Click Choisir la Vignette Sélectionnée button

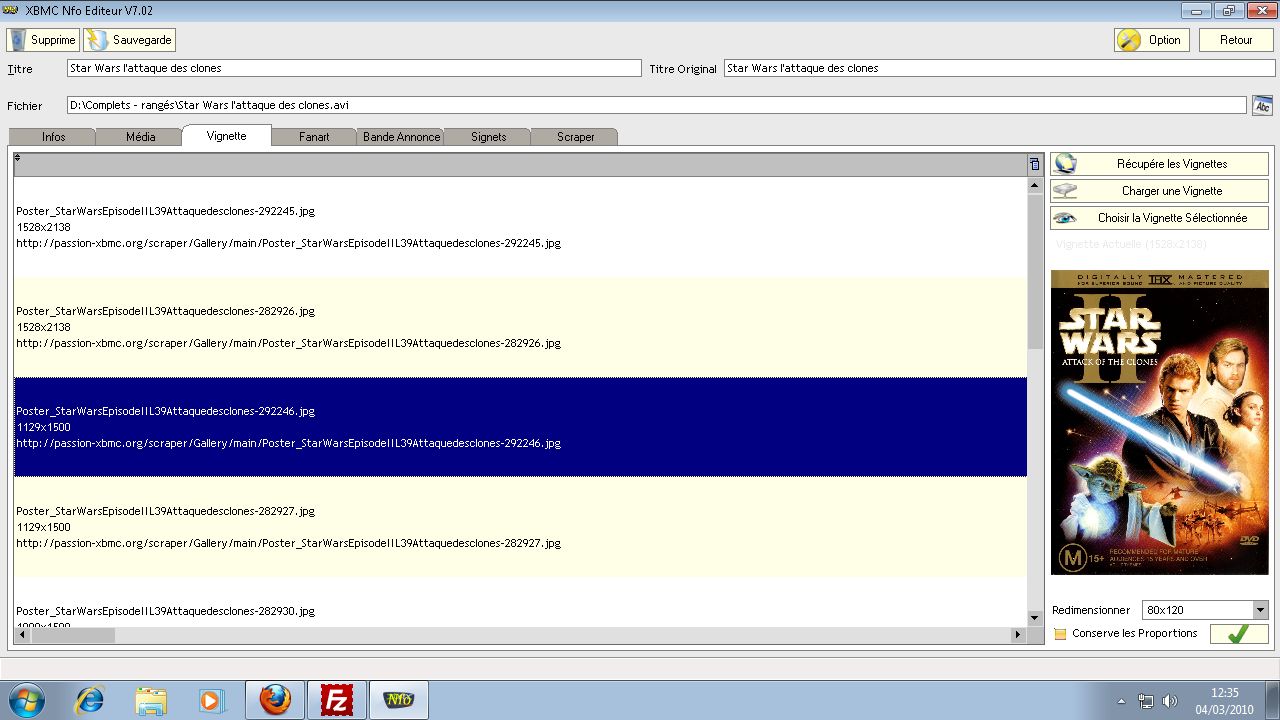pos(1159,218)
